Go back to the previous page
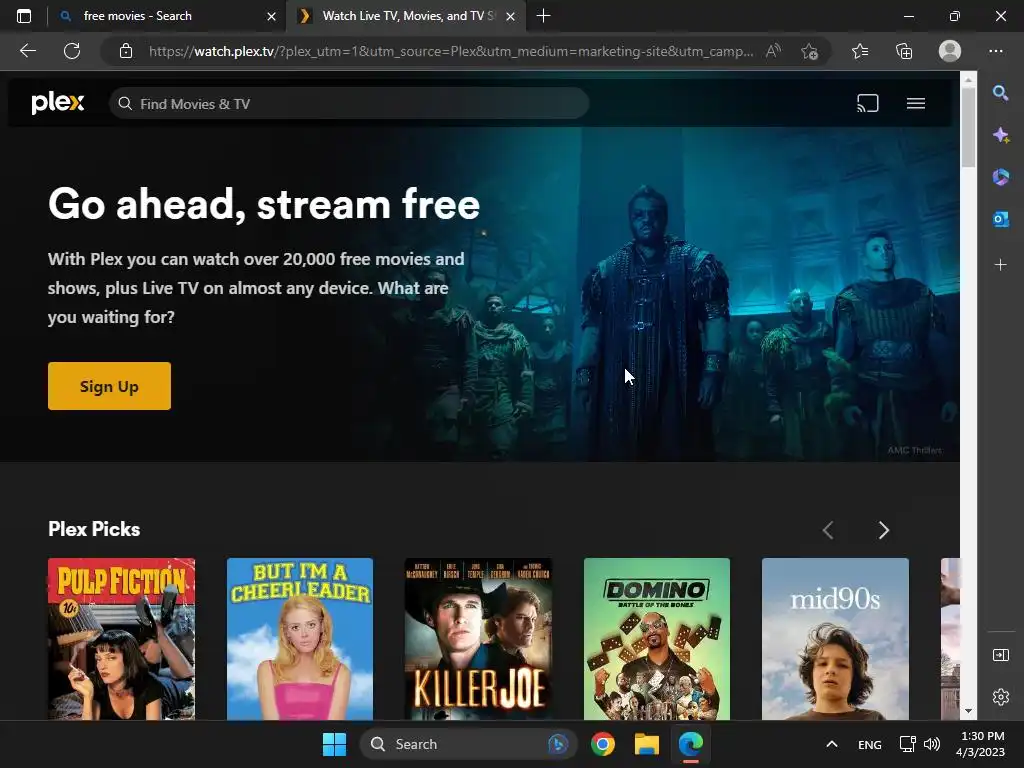 28,51
